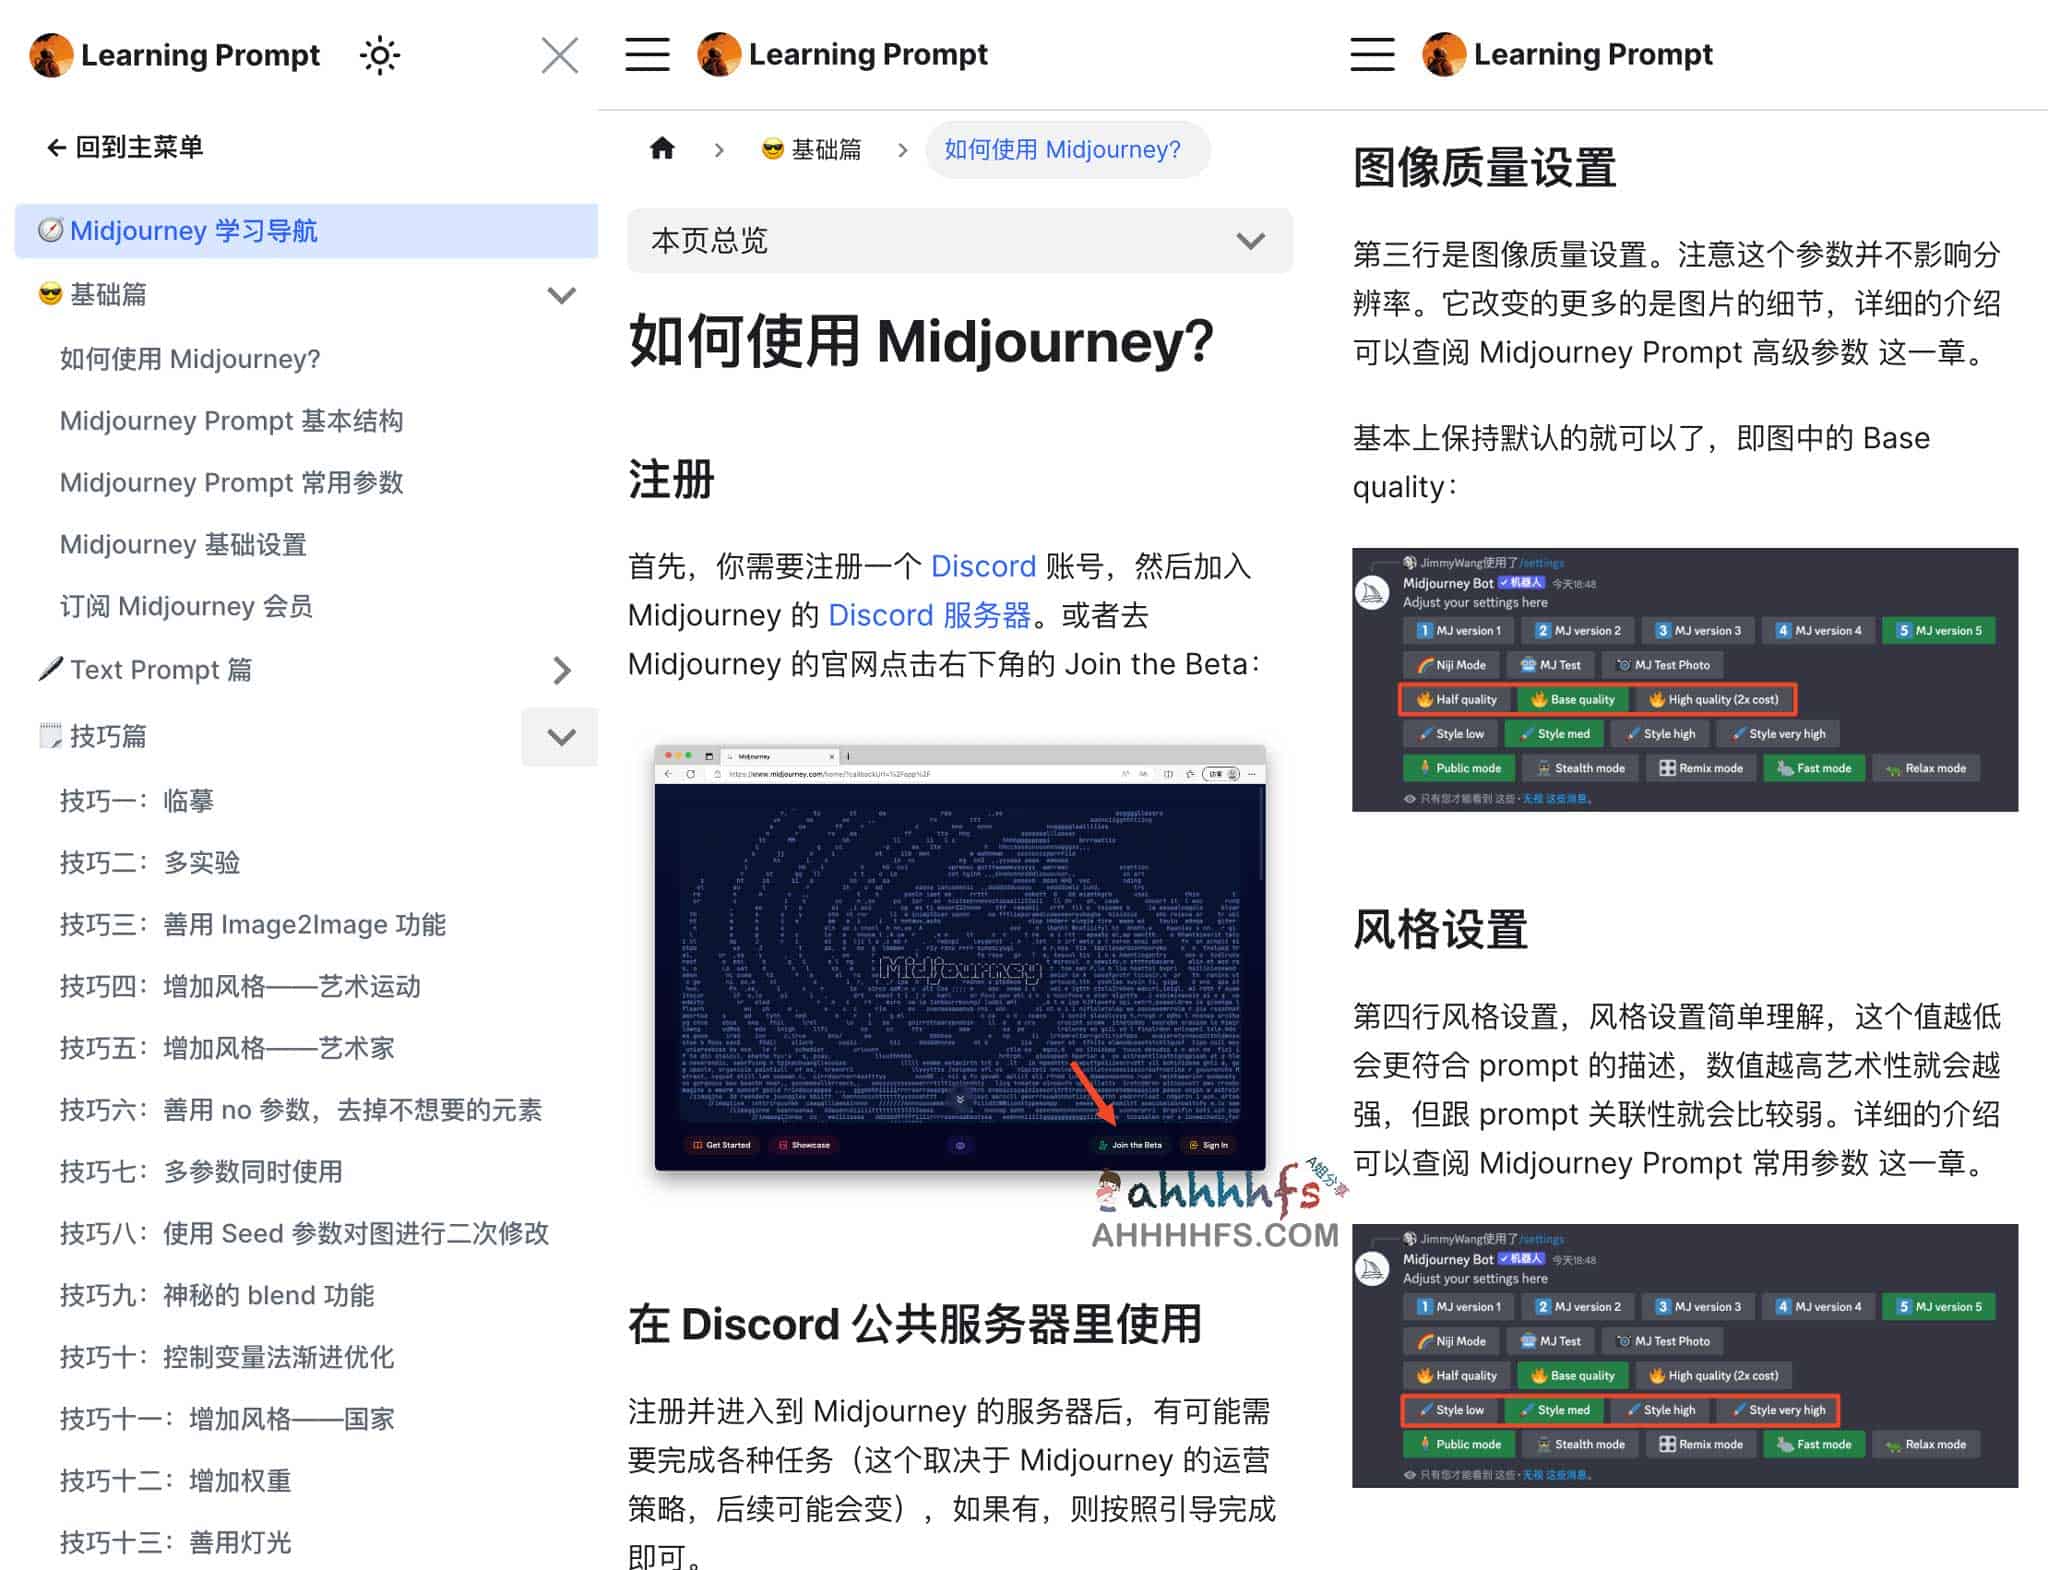Toggle the left sidebar close button

[561, 54]
